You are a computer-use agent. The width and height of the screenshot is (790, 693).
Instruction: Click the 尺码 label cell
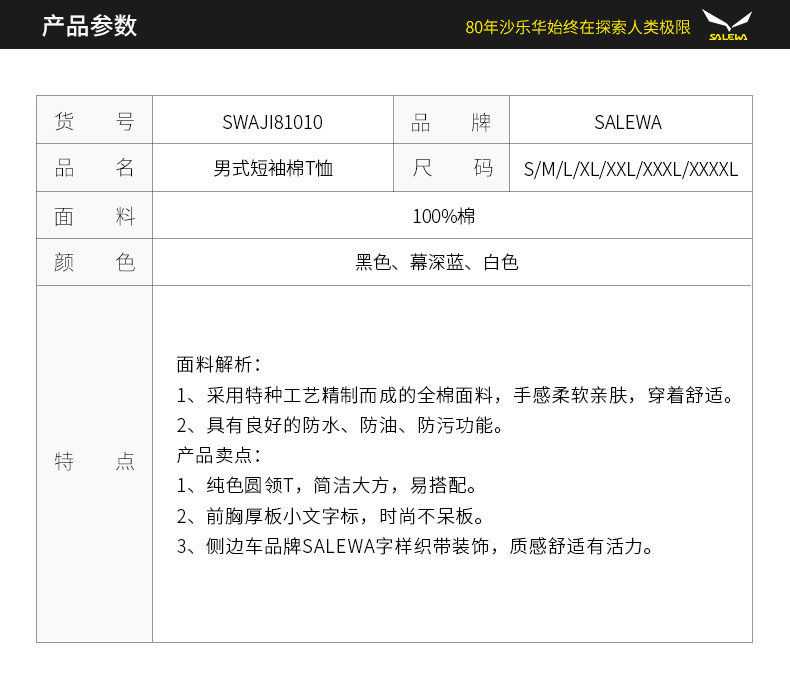tap(451, 168)
